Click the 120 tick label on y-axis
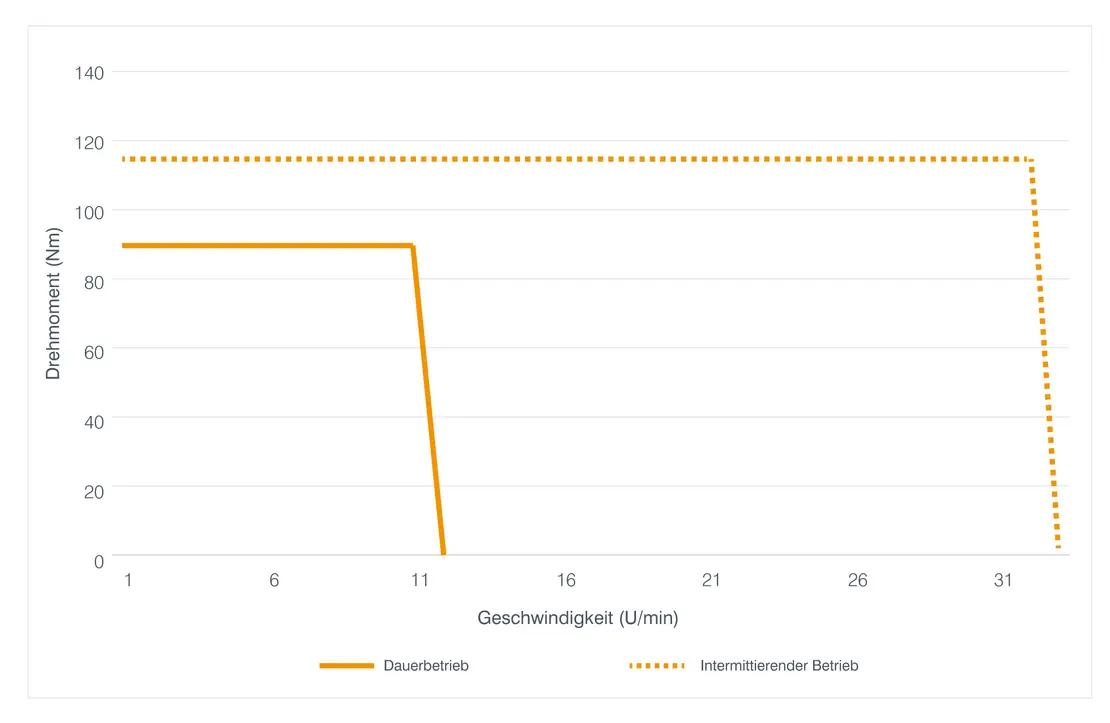This screenshot has width=1110, height=723. point(90,142)
